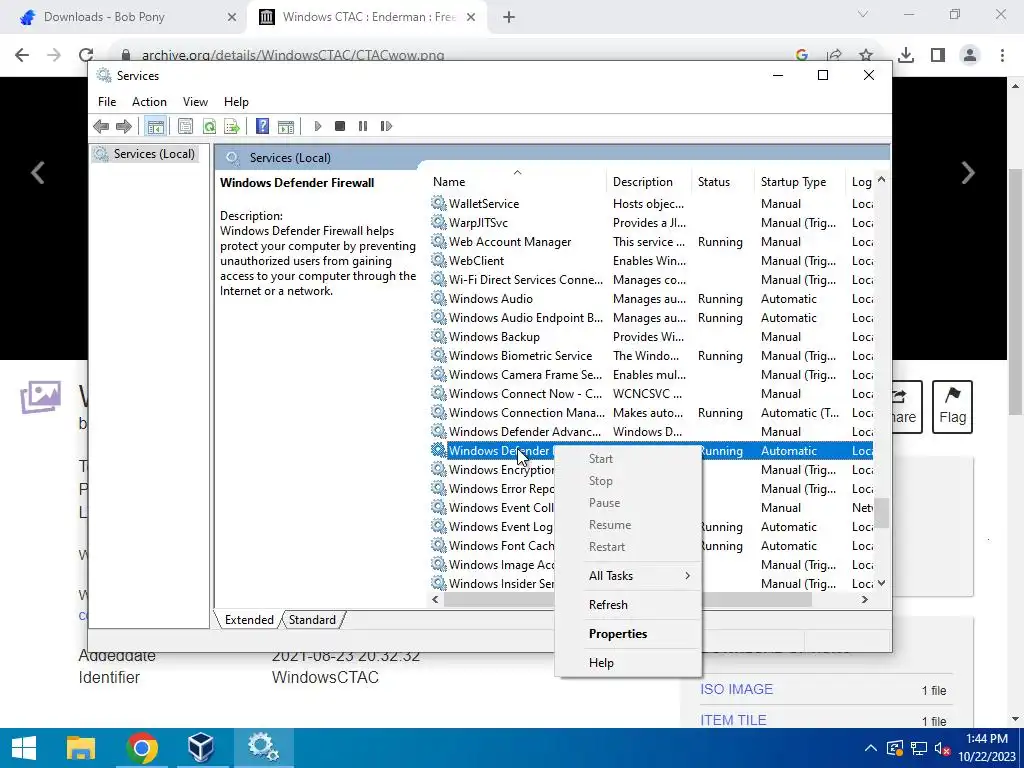Click the muted volume tray icon
The image size is (1024, 768).
942,748
